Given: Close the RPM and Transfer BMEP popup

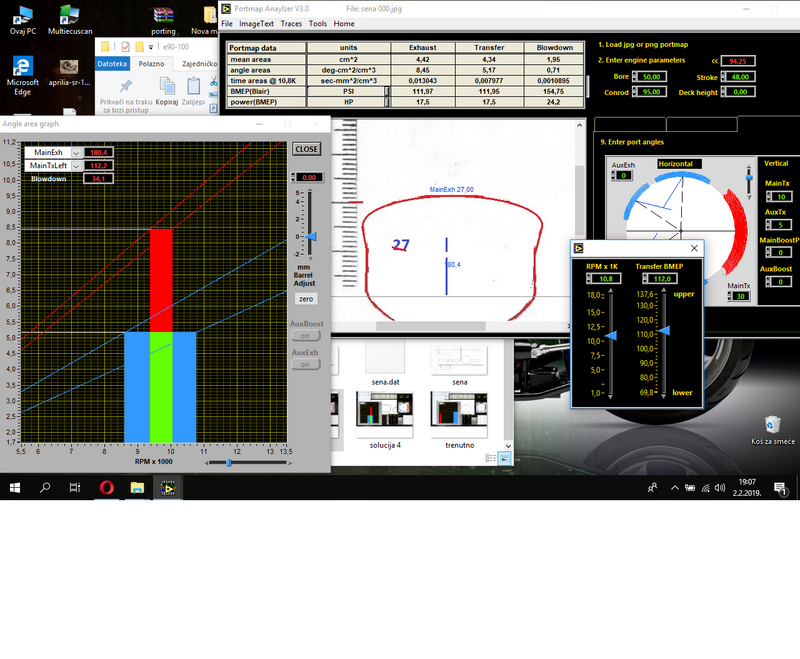Looking at the screenshot, I should (x=694, y=248).
